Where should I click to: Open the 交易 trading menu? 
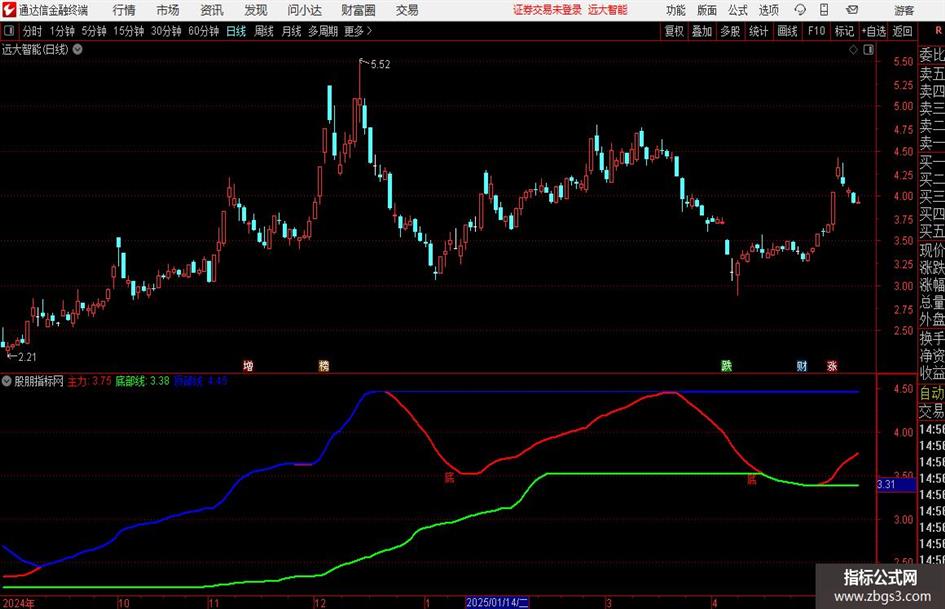point(407,10)
